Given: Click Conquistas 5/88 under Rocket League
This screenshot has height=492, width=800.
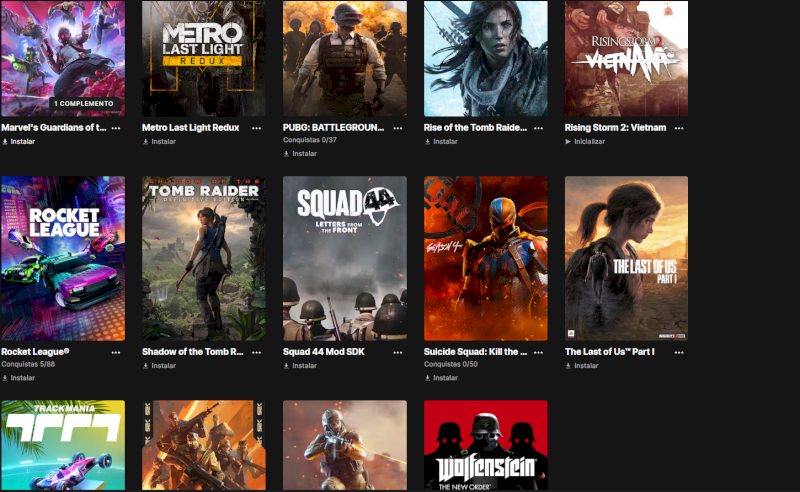Looking at the screenshot, I should pyautogui.click(x=28, y=364).
